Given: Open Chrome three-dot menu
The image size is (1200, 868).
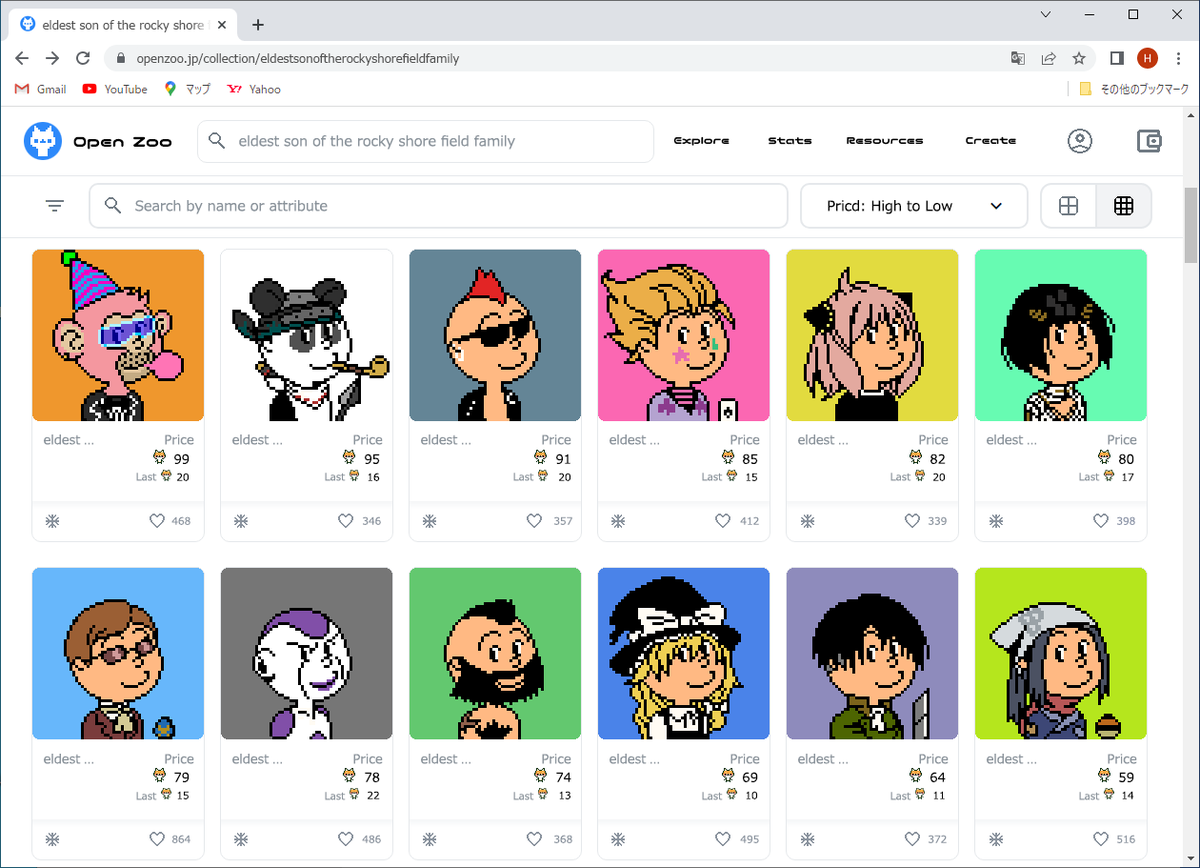Looking at the screenshot, I should [x=1177, y=58].
